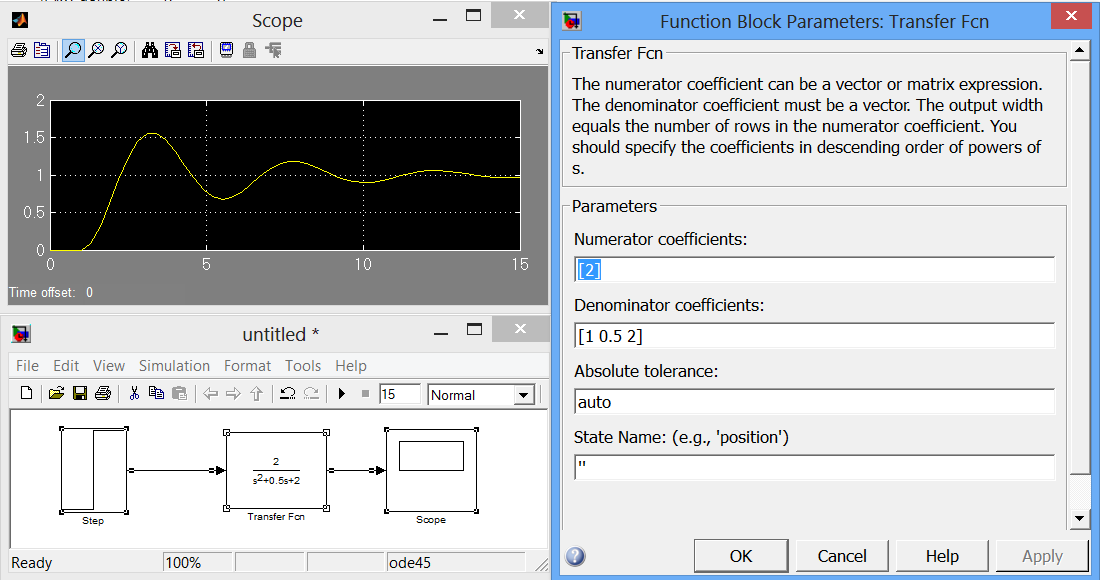Open the Format menu

(247, 365)
